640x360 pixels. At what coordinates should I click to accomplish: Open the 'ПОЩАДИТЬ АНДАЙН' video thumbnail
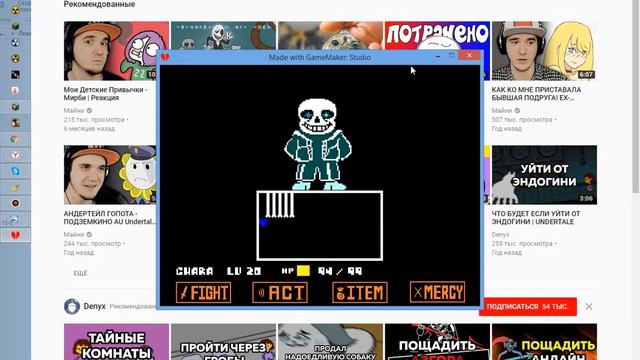pyautogui.click(x=544, y=342)
